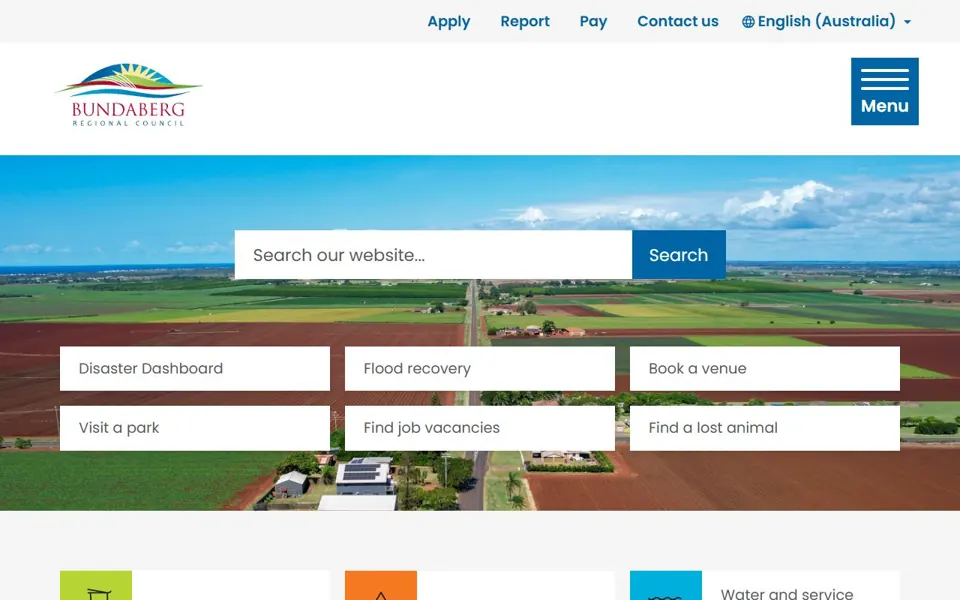Click the blue Search button

[x=679, y=255]
